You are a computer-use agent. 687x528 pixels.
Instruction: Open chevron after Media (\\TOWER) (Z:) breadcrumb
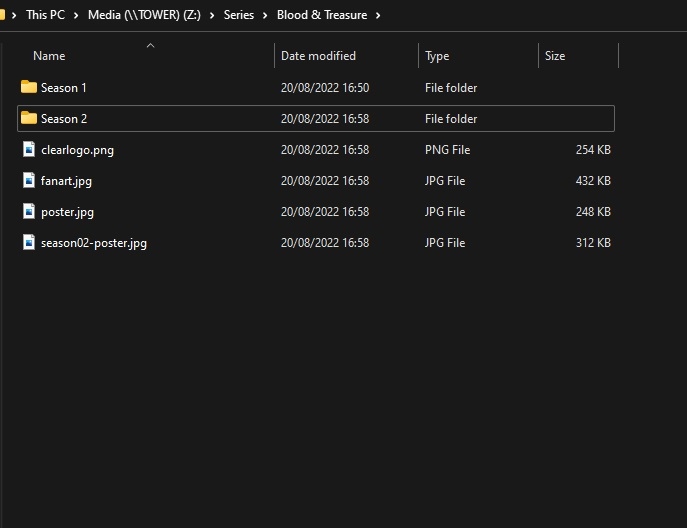coord(213,15)
